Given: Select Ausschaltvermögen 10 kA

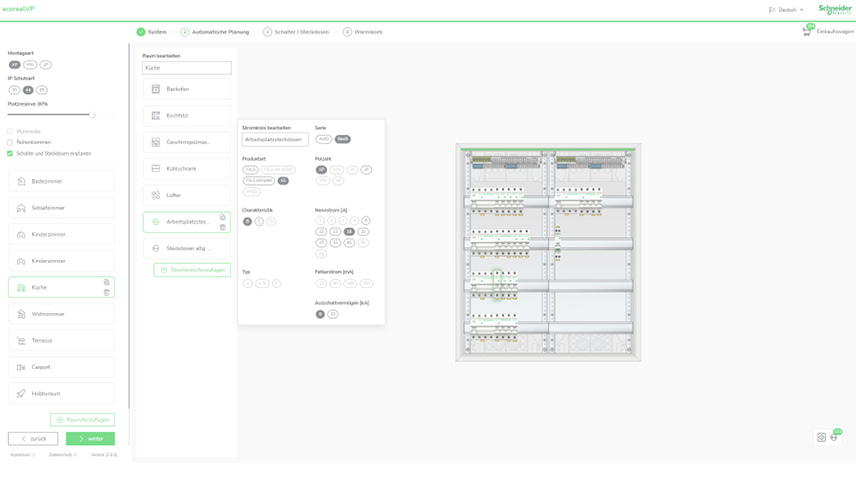Looking at the screenshot, I should [332, 314].
